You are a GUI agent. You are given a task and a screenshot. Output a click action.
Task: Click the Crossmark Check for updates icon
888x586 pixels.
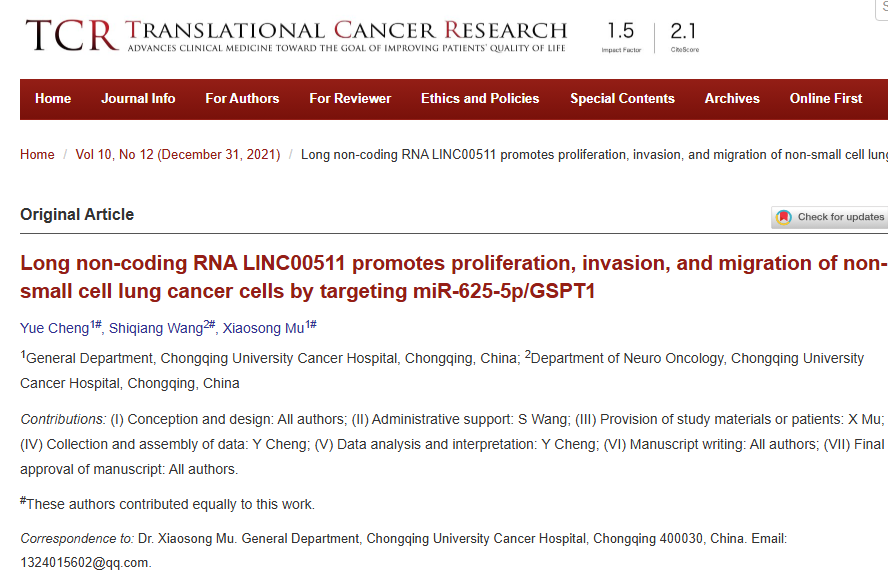(784, 217)
